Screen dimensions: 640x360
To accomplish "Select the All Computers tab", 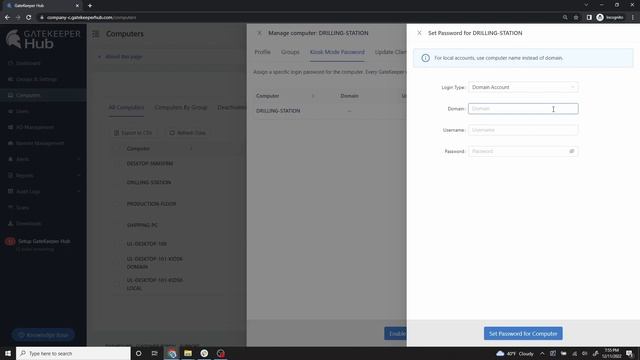I will pyautogui.click(x=126, y=107).
